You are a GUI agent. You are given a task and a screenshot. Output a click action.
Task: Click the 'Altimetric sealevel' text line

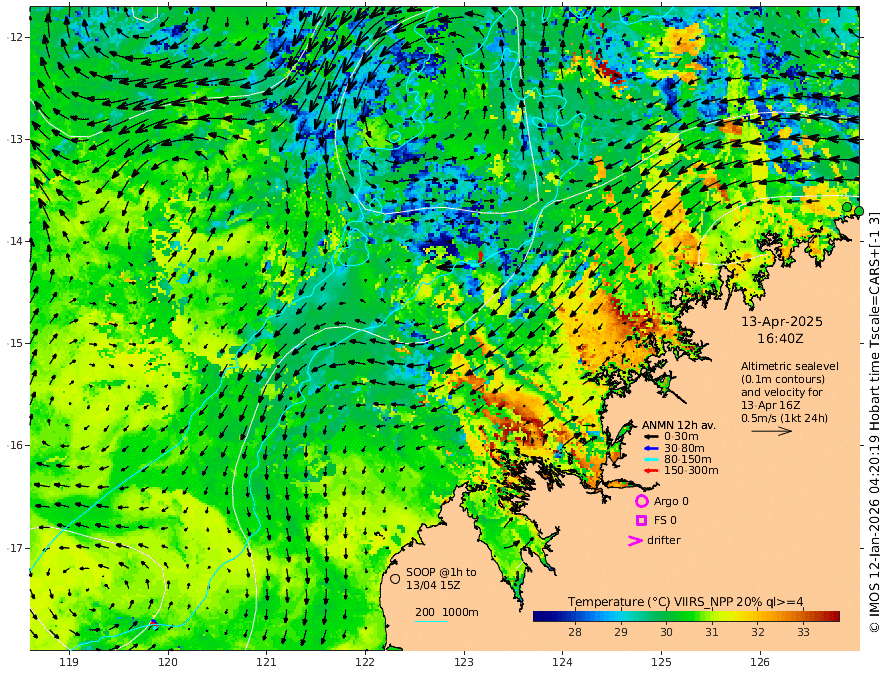pyautogui.click(x=790, y=366)
